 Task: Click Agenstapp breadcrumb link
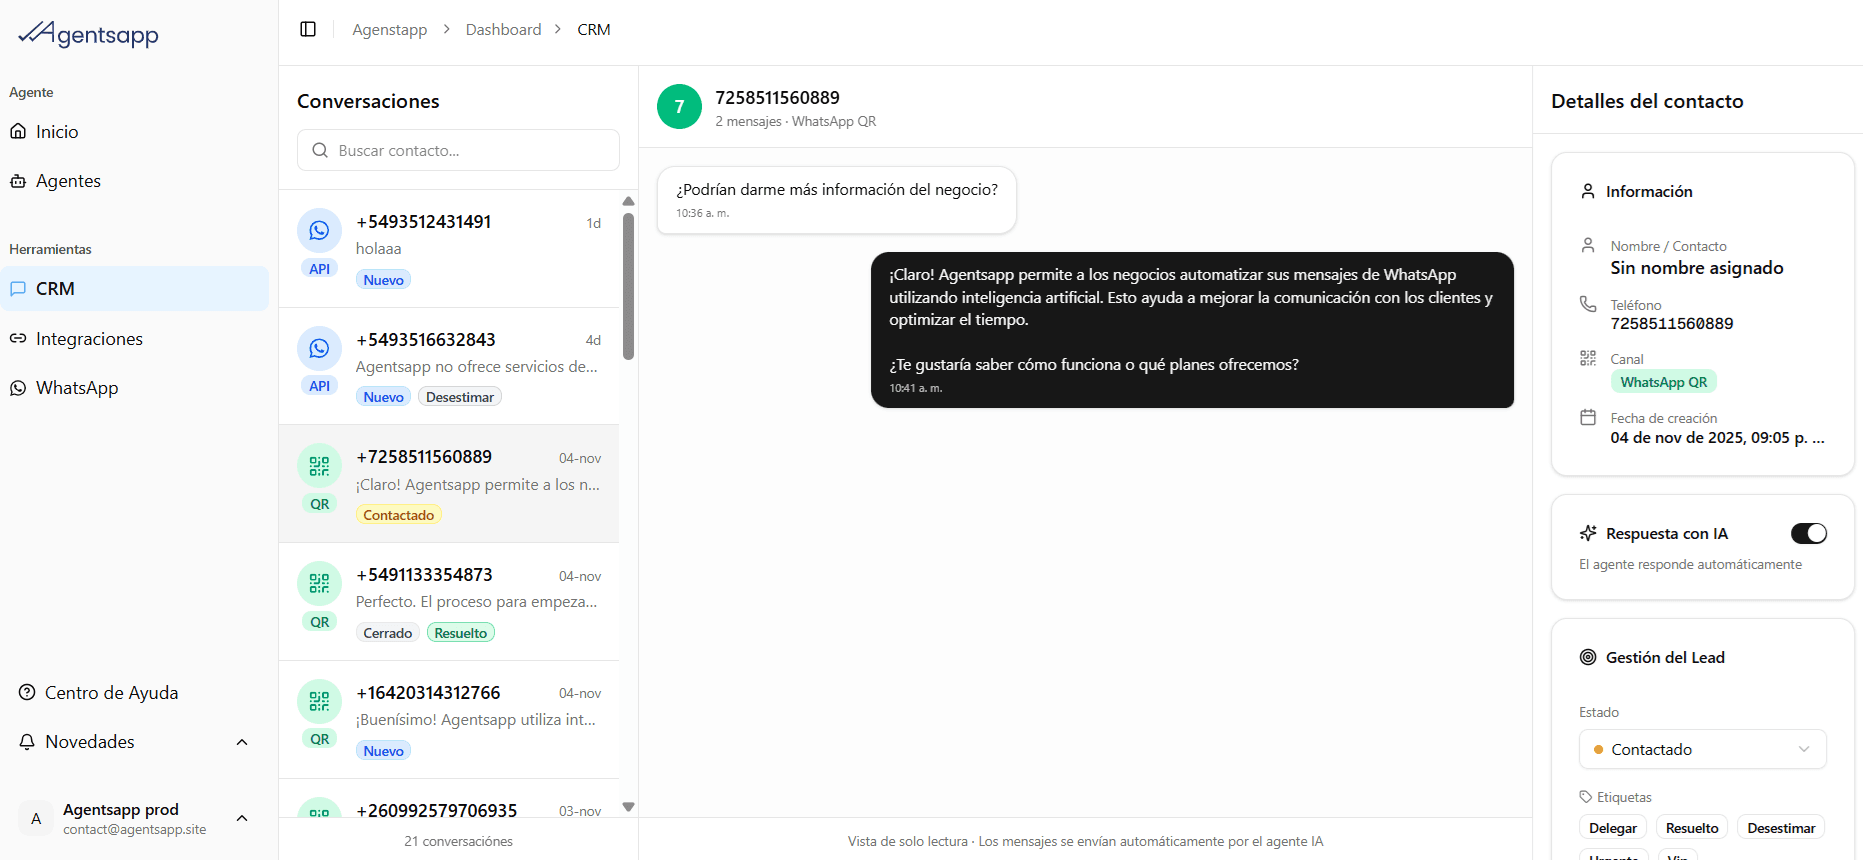click(390, 29)
